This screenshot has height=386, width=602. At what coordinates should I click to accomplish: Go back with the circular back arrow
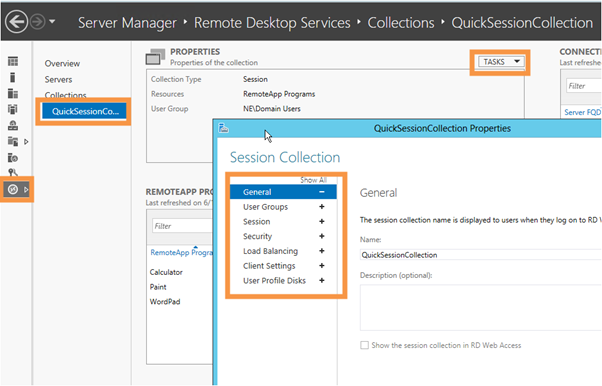(17, 22)
